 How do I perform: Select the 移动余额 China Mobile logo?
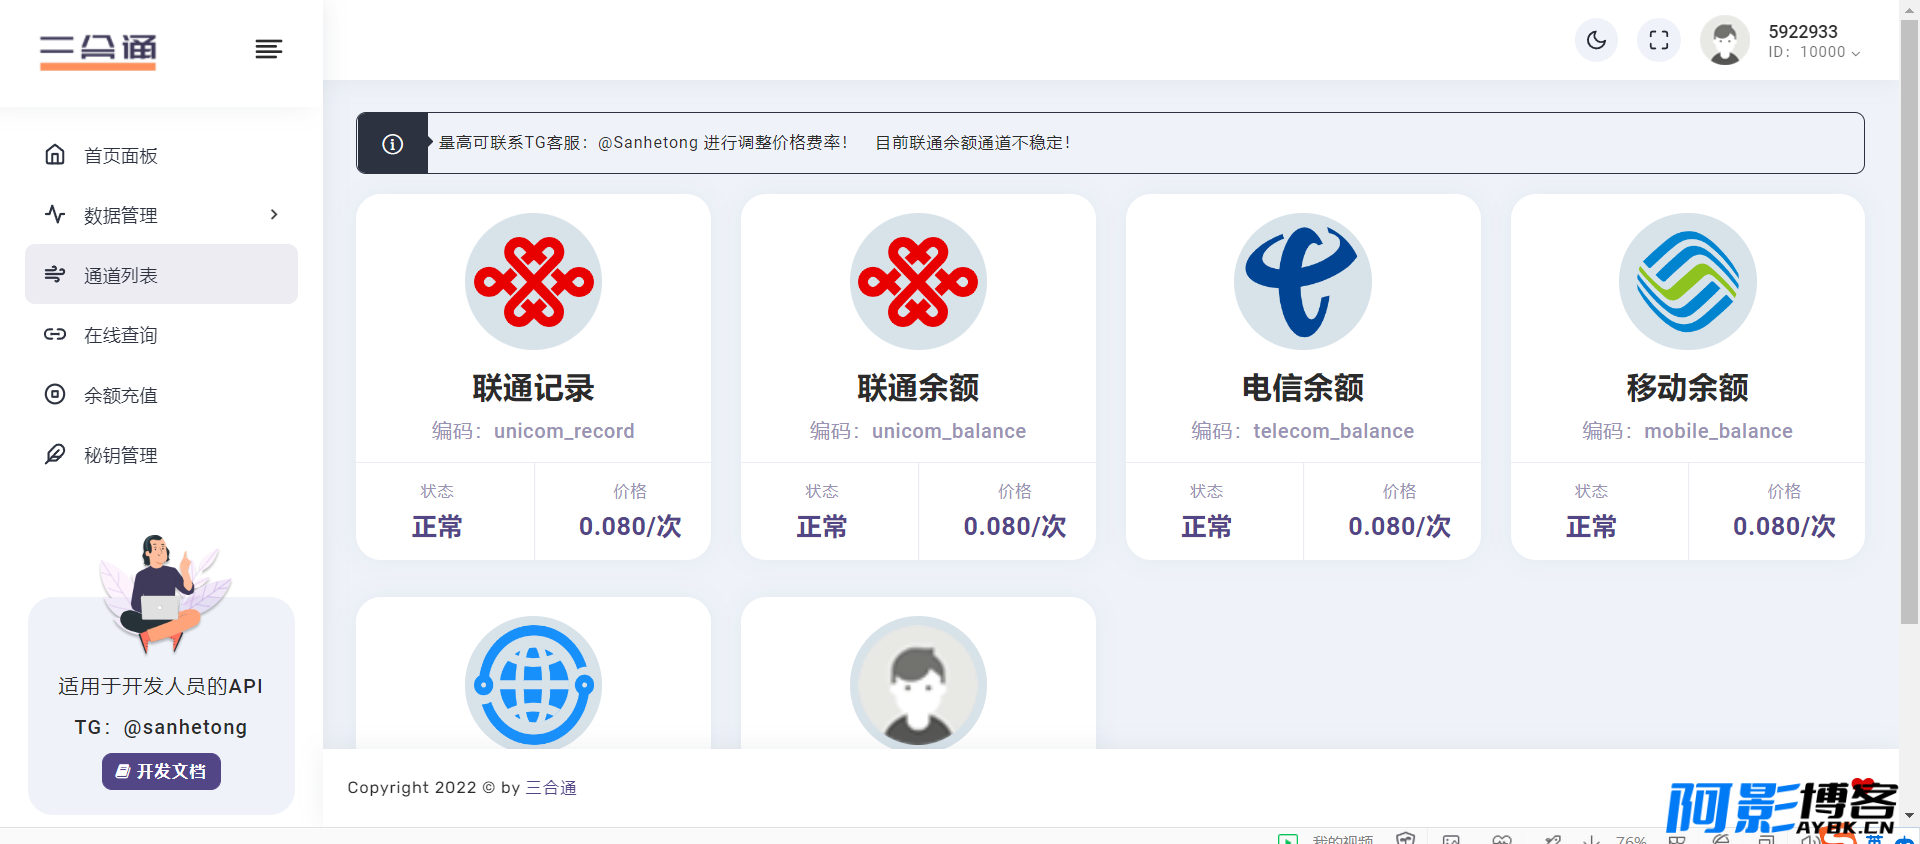(1687, 282)
